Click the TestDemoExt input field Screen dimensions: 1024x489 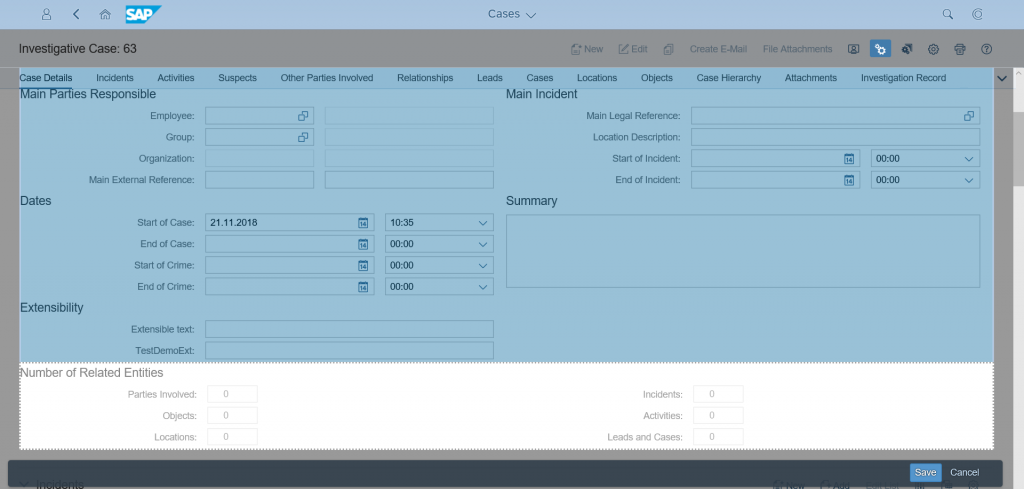(x=349, y=351)
